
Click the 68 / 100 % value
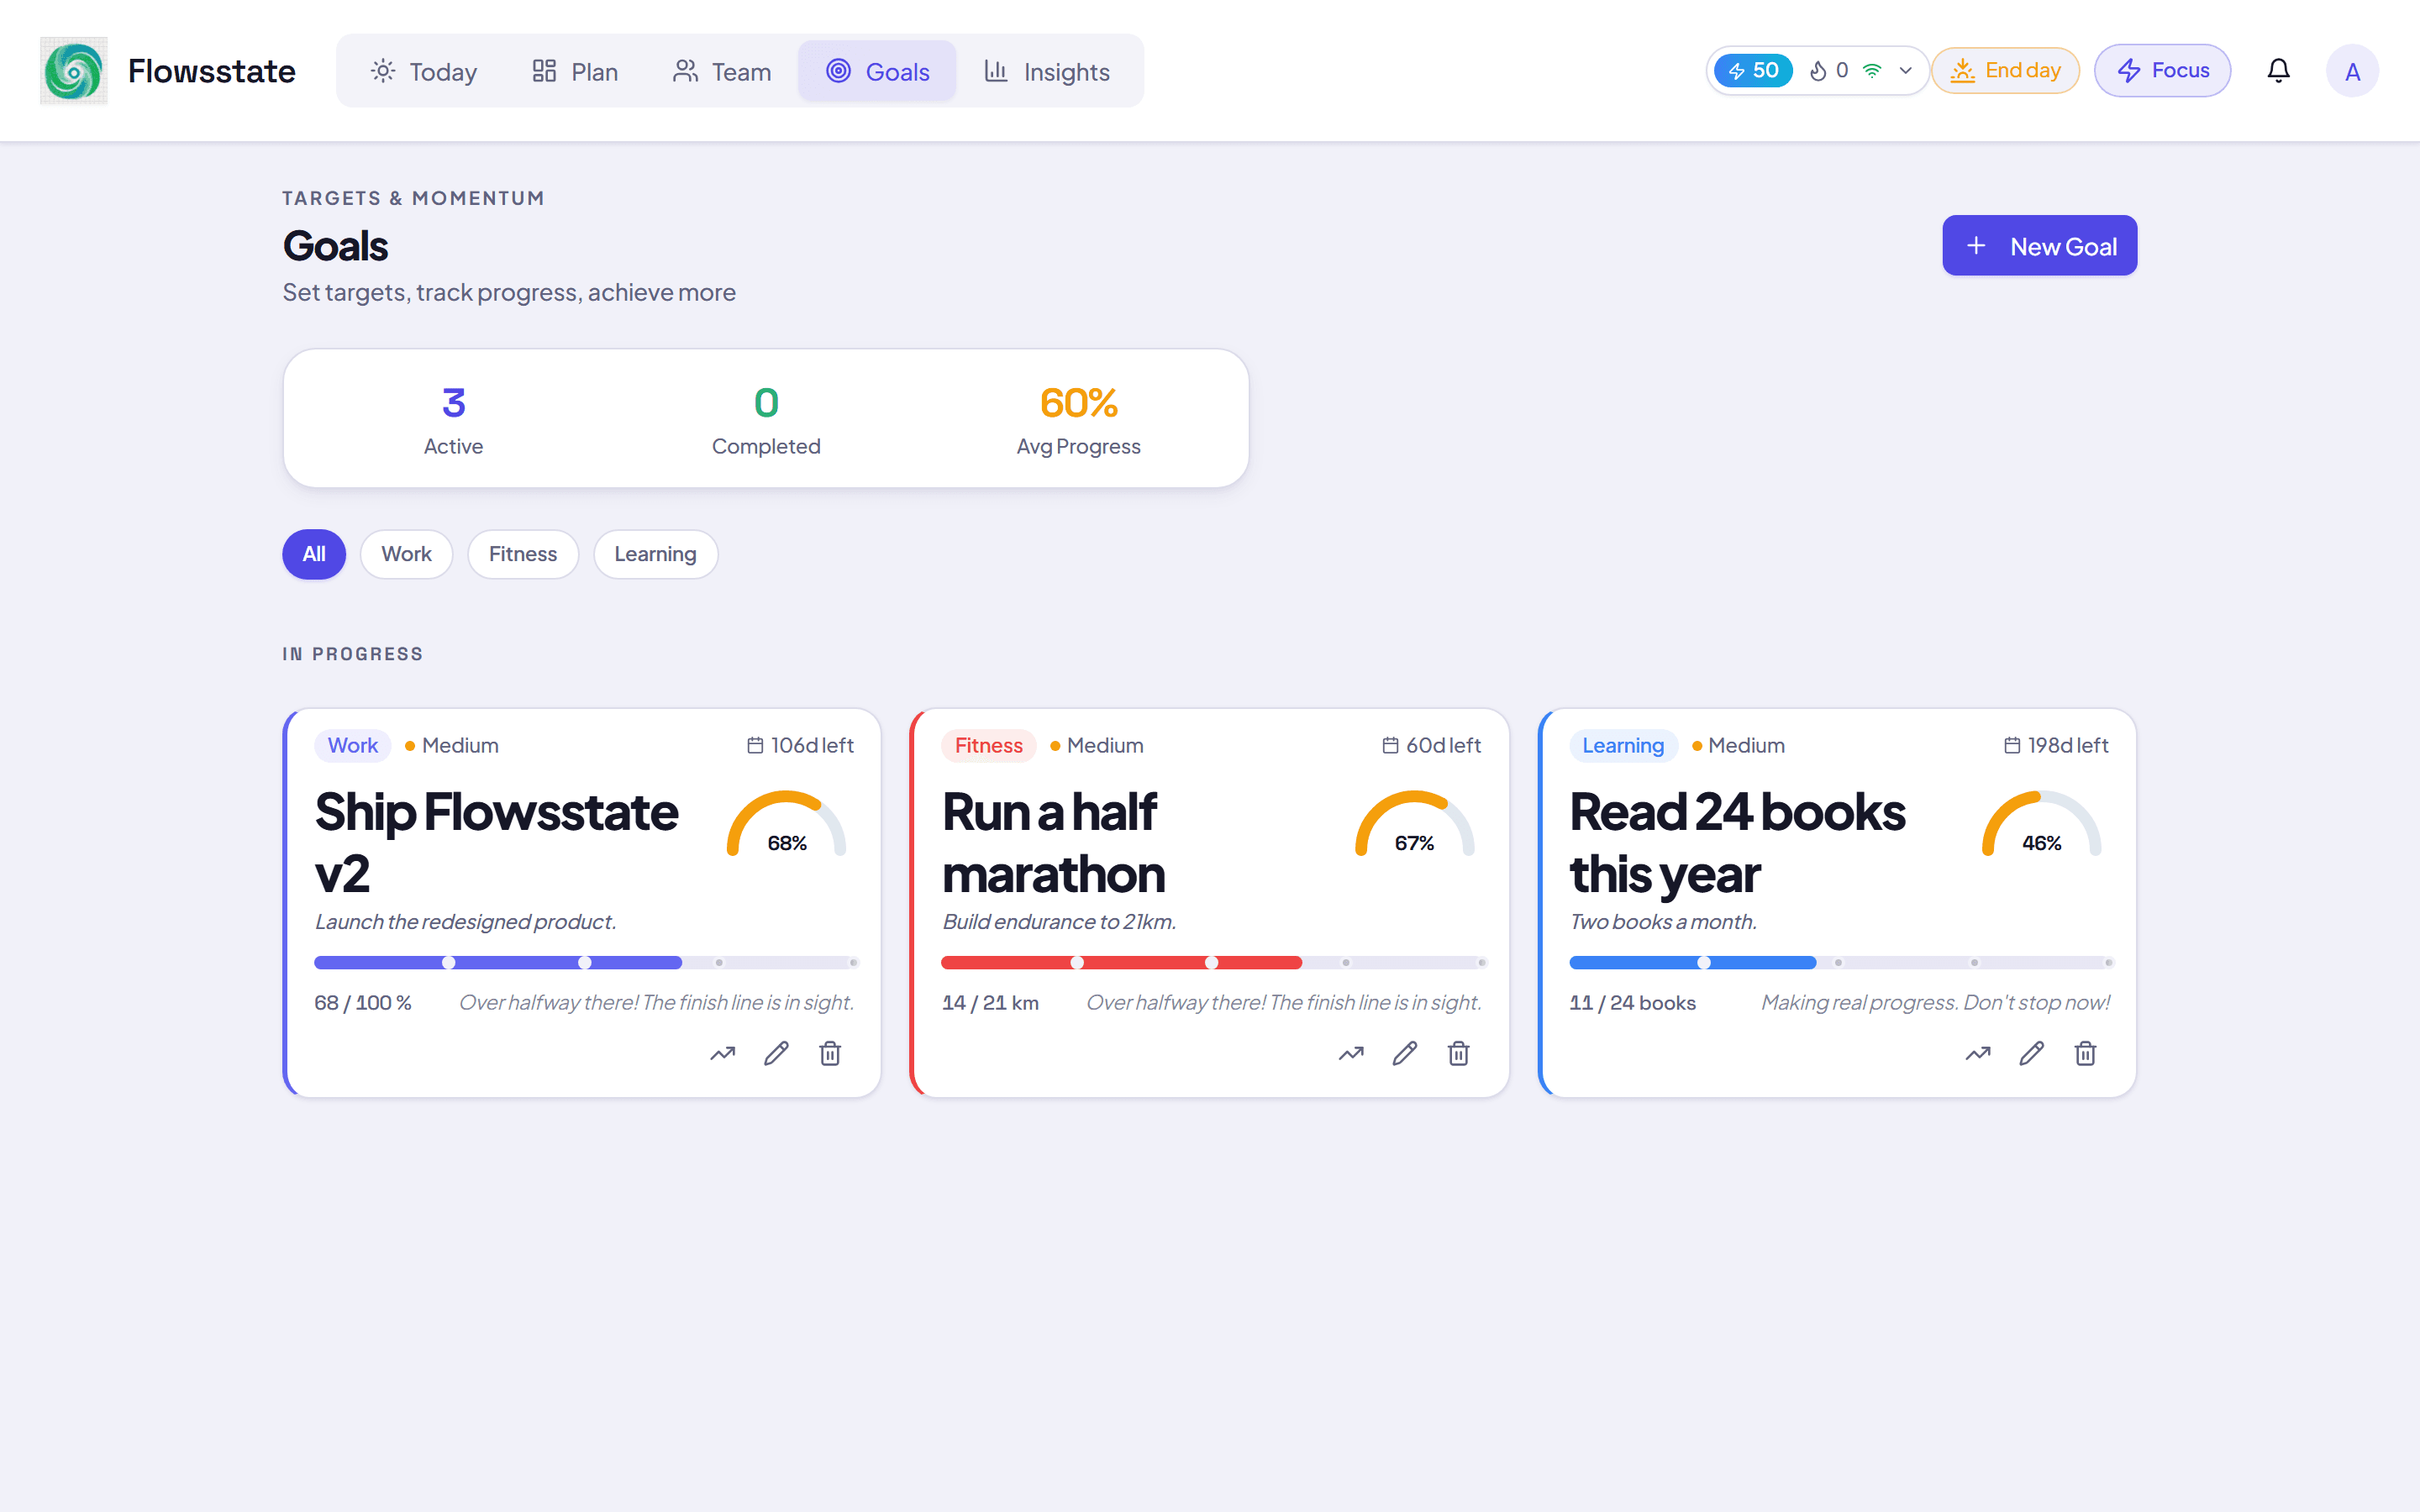363,1003
